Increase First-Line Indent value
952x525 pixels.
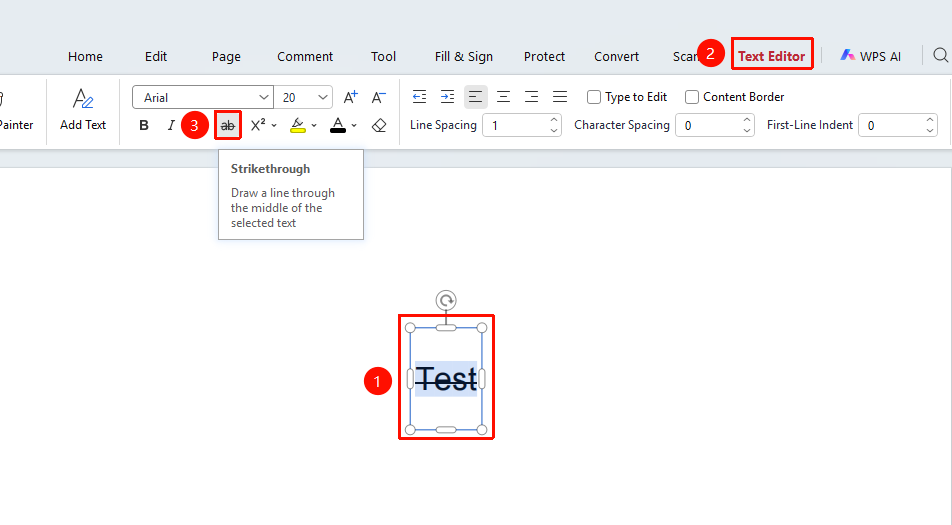coord(930,120)
